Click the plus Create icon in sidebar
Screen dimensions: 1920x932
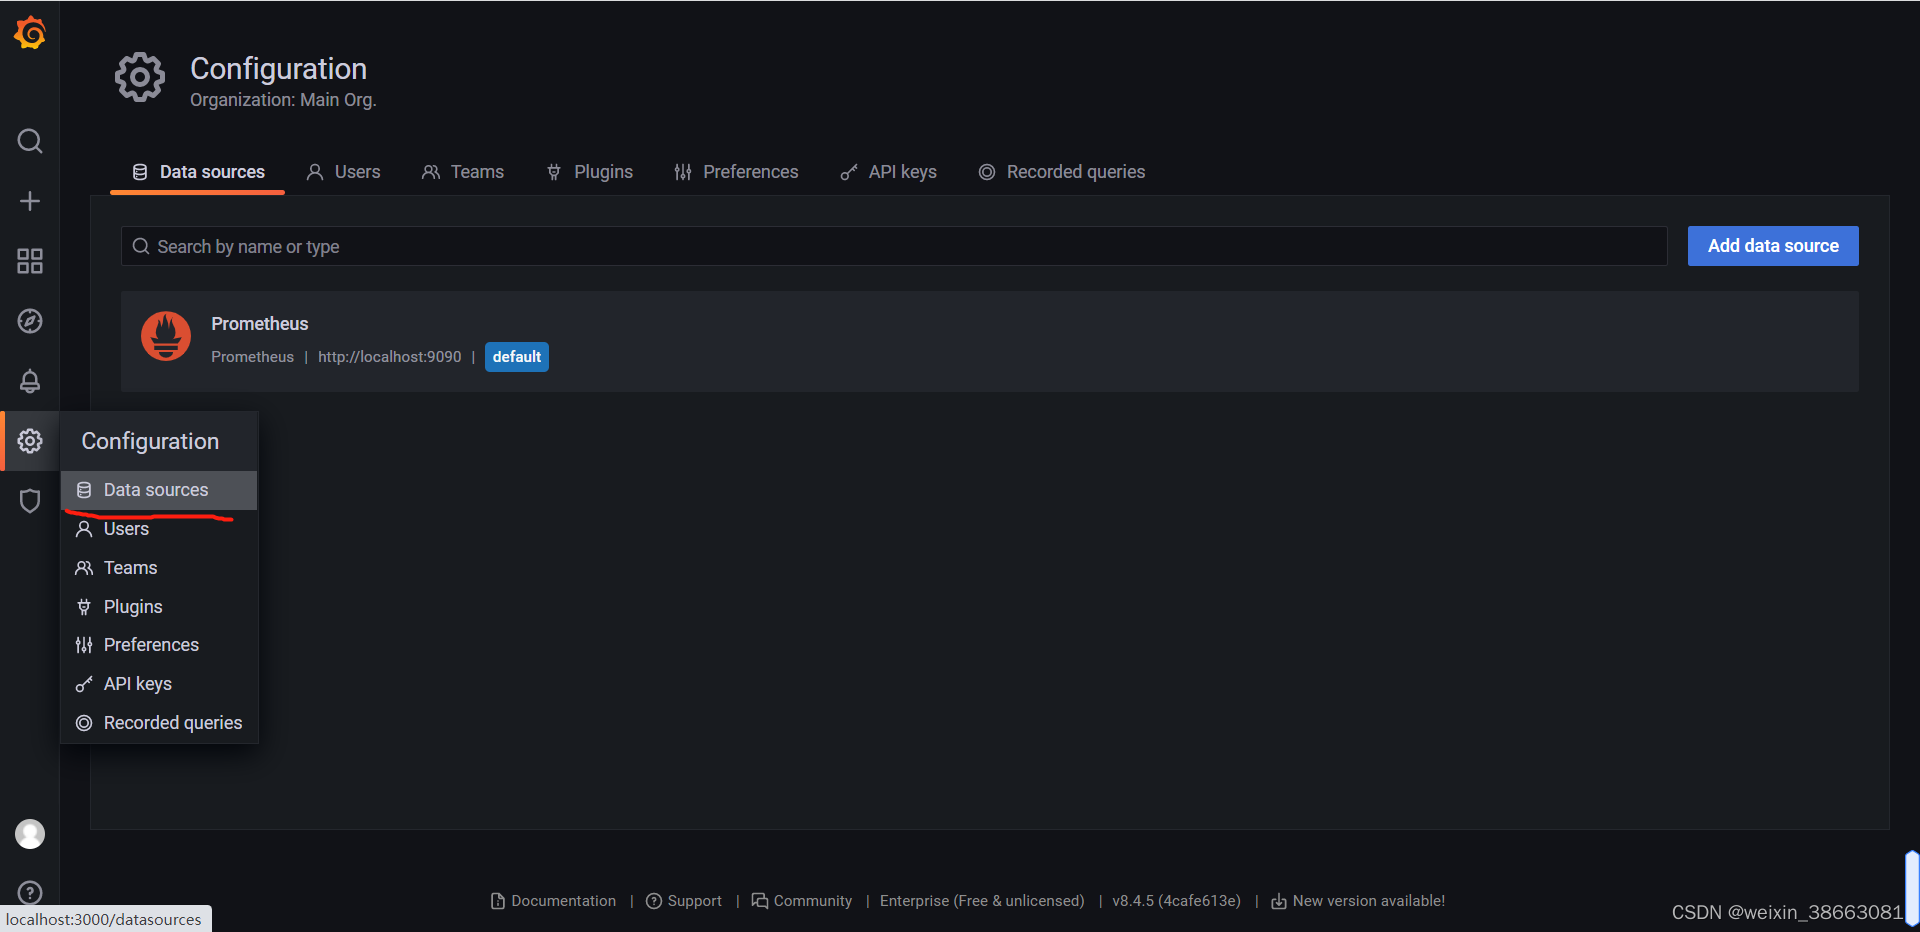(x=30, y=201)
